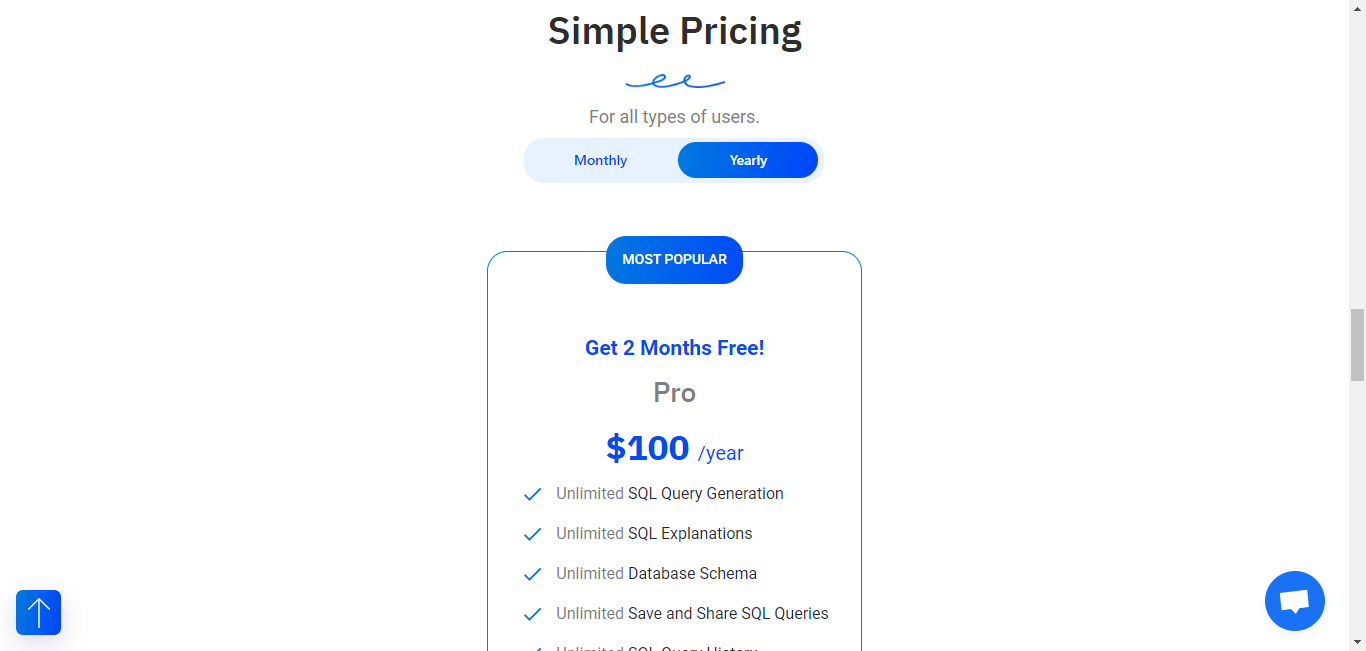Click checkmark beside Database Schema

533,574
